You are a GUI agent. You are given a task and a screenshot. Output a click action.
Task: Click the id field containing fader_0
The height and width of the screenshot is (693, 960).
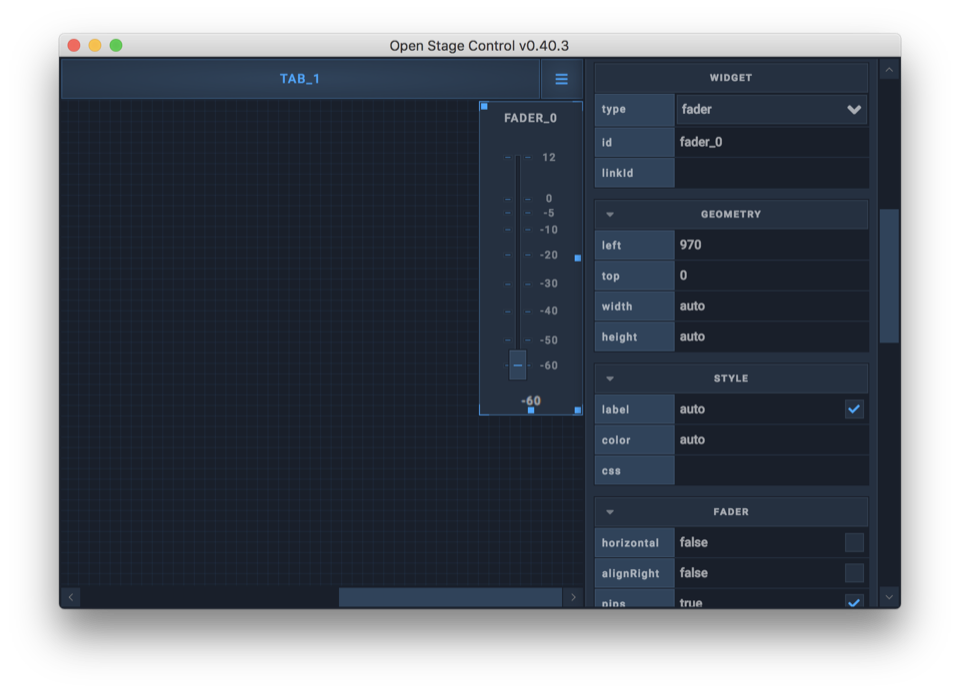[770, 142]
